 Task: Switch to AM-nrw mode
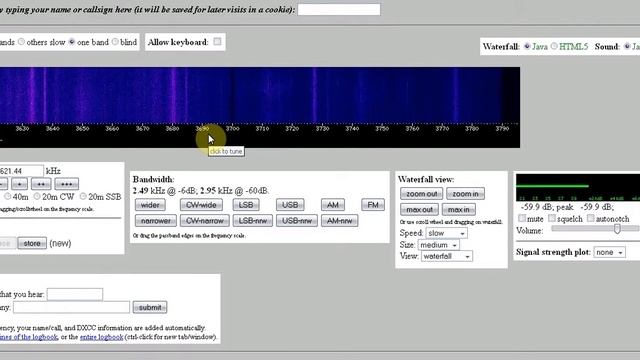coord(340,221)
